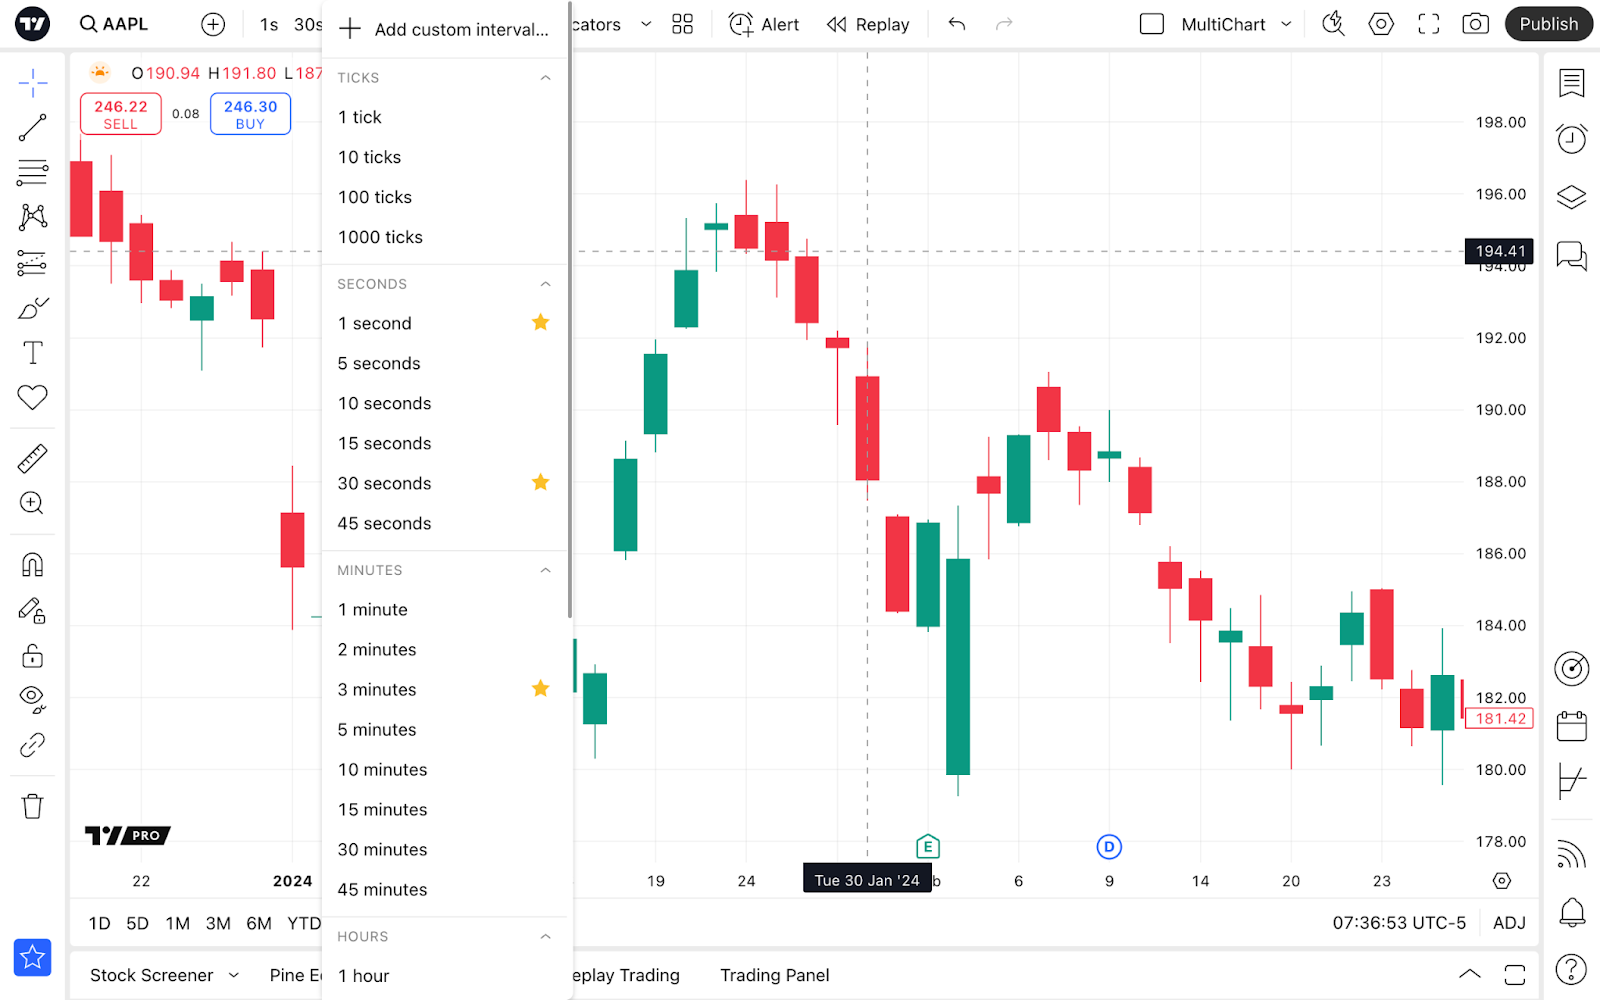This screenshot has height=1000, width=1600.
Task: Toggle the MultiChart checkbox
Action: click(x=1152, y=24)
